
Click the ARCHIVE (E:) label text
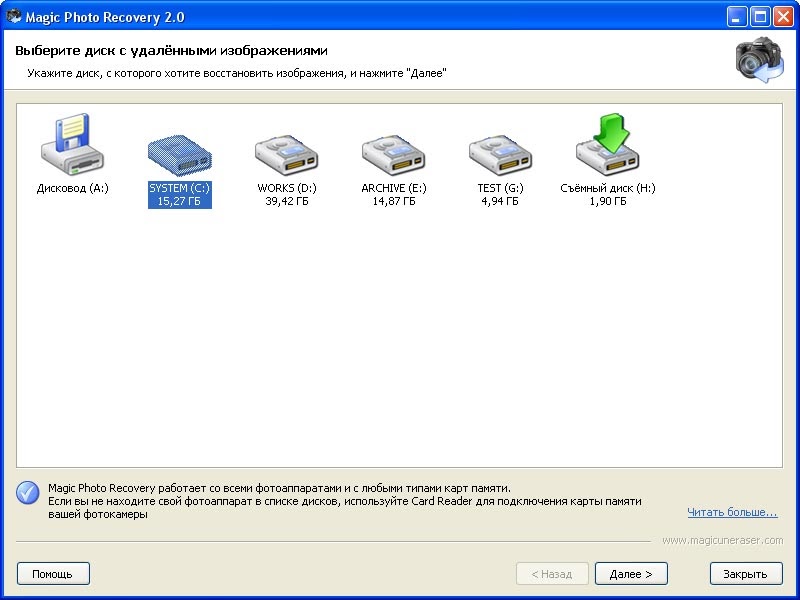[x=394, y=188]
